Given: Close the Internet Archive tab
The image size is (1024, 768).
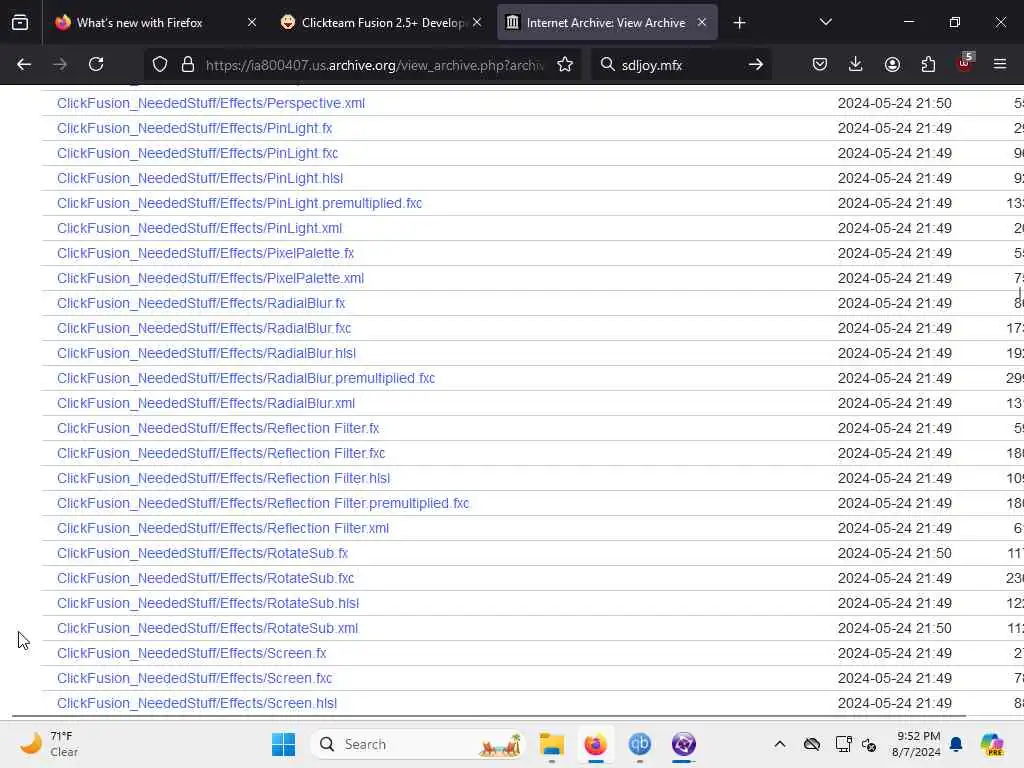Looking at the screenshot, I should pos(701,22).
